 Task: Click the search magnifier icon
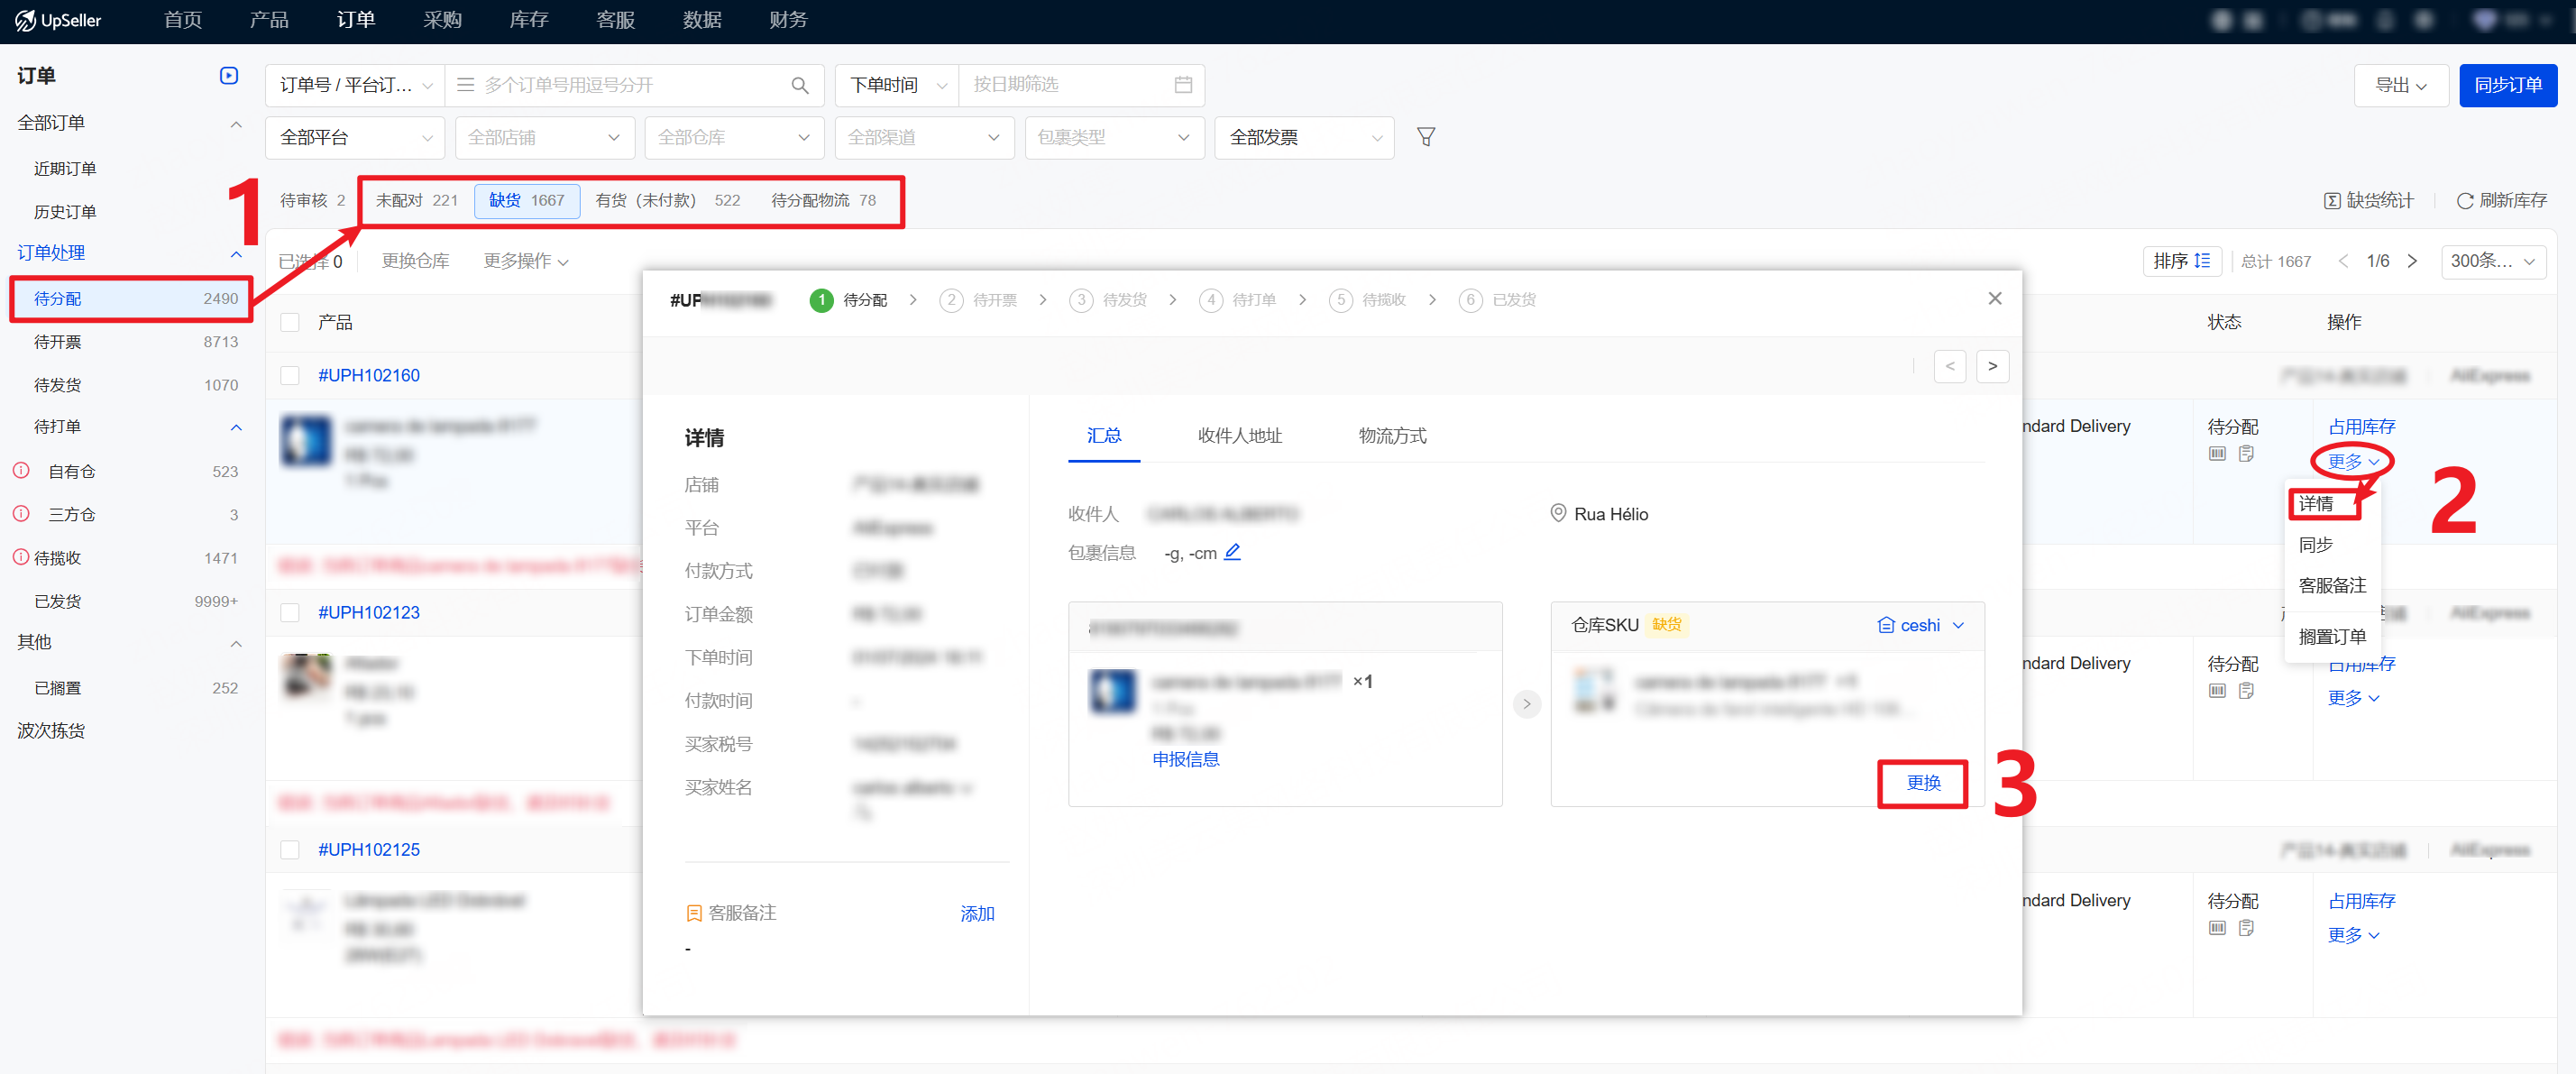pyautogui.click(x=799, y=86)
